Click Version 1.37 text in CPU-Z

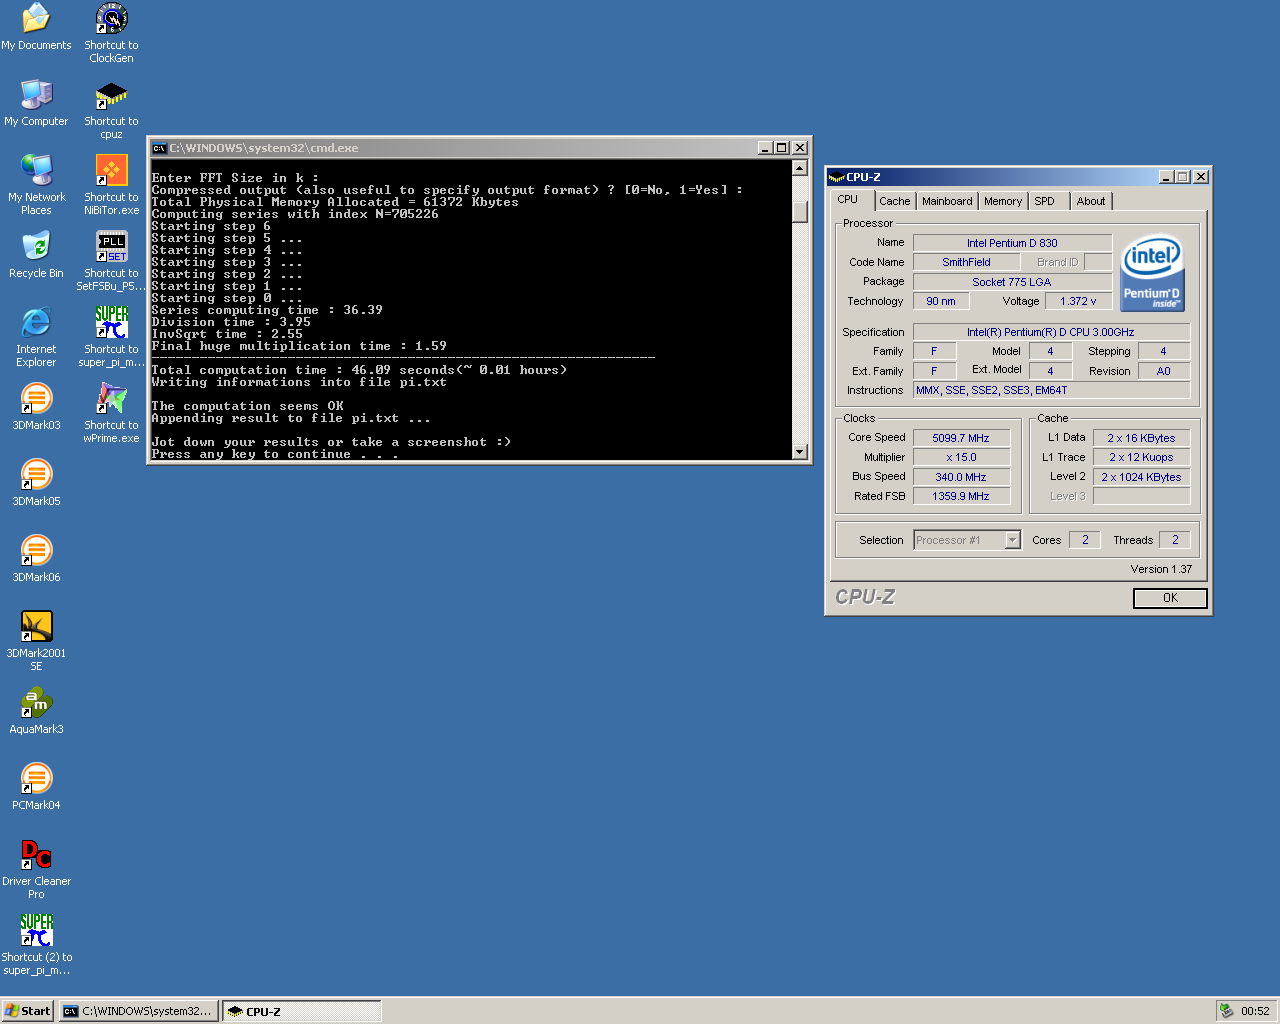[x=1161, y=569]
